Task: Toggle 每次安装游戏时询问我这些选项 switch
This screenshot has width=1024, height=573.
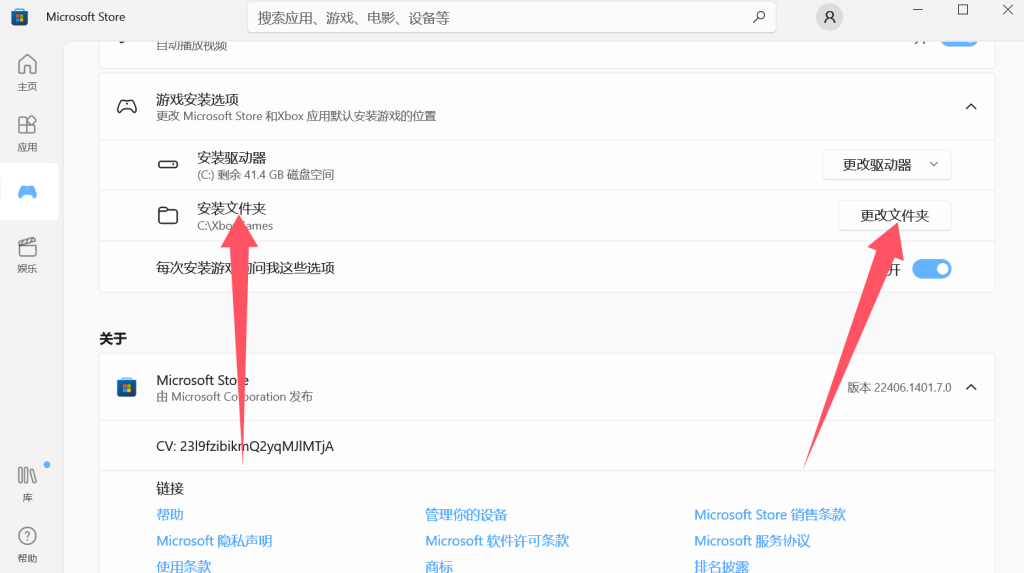Action: 932,269
